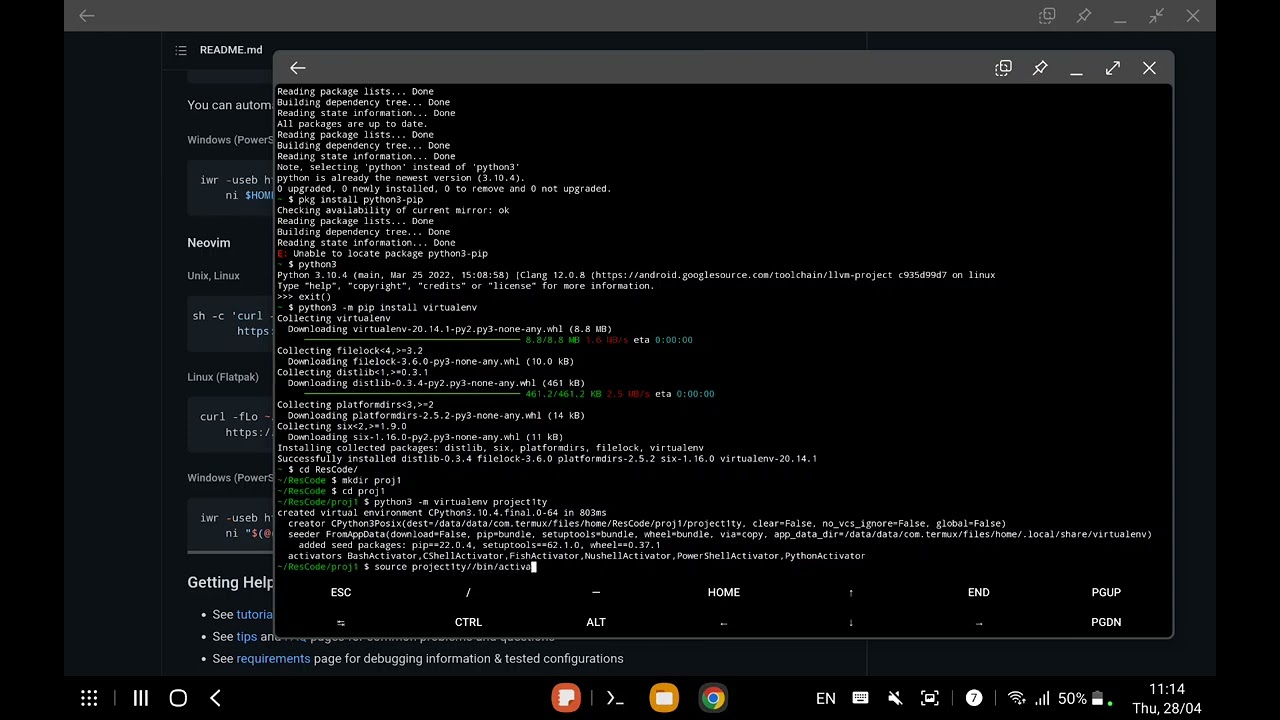Viewport: 1280px width, 720px height.
Task: Tap the Home circle navigation button
Action: [x=178, y=698]
